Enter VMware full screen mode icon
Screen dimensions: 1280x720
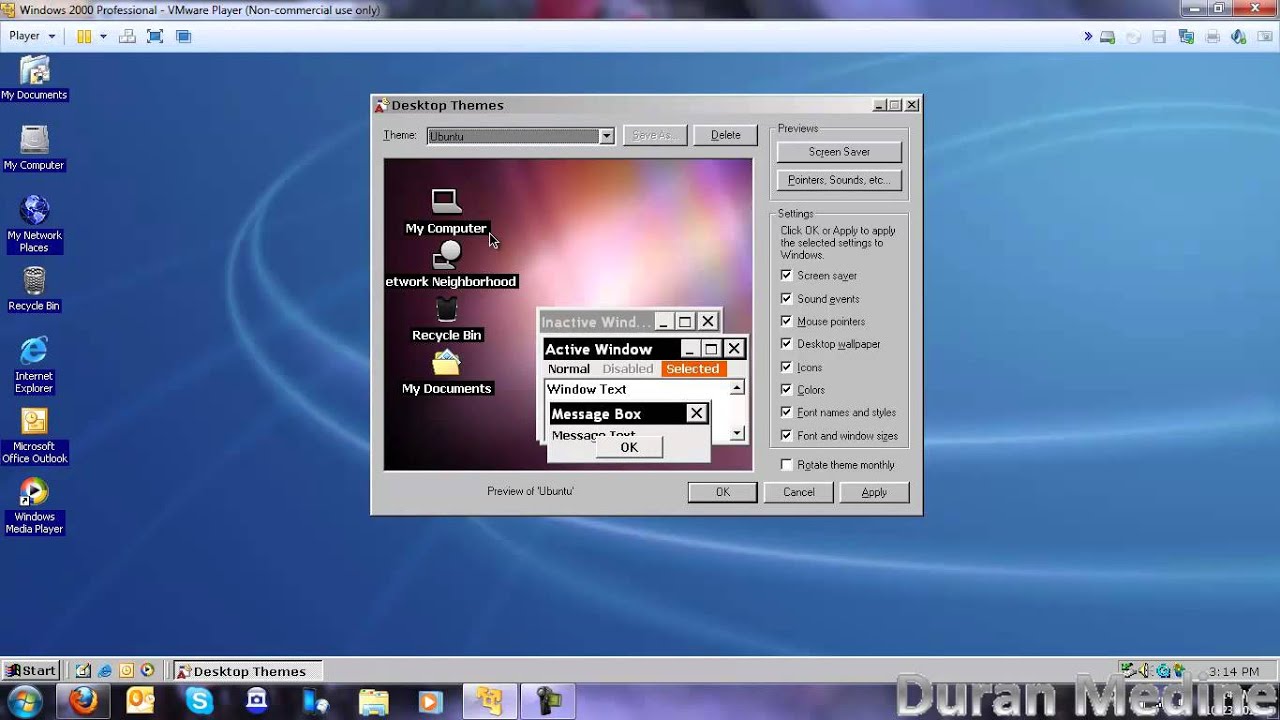pyautogui.click(x=155, y=36)
